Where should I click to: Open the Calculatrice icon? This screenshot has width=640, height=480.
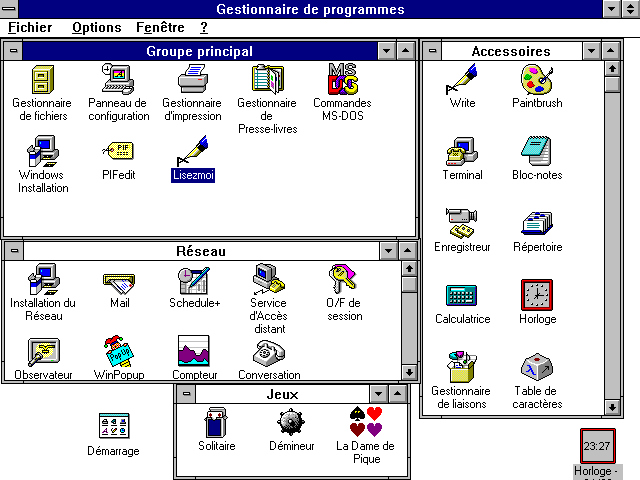462,296
